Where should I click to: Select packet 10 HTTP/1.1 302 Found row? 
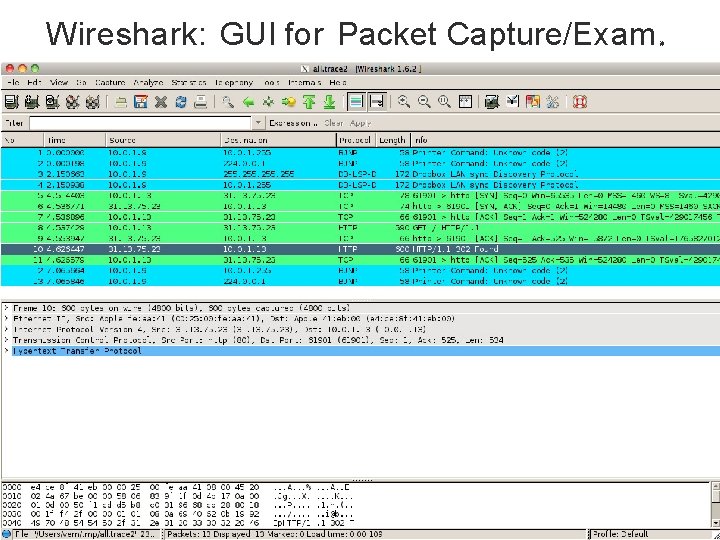point(360,249)
